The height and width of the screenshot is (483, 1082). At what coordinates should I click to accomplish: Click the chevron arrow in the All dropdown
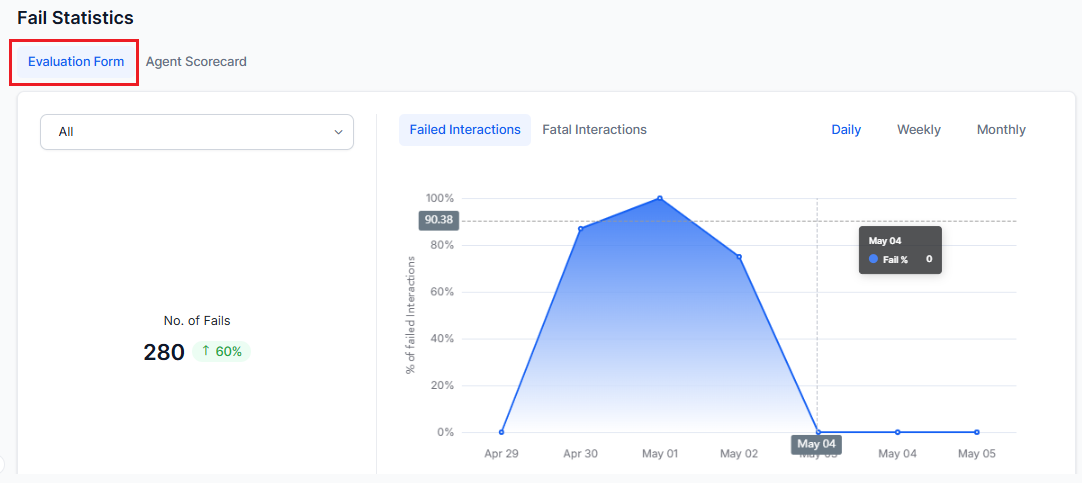tap(337, 132)
